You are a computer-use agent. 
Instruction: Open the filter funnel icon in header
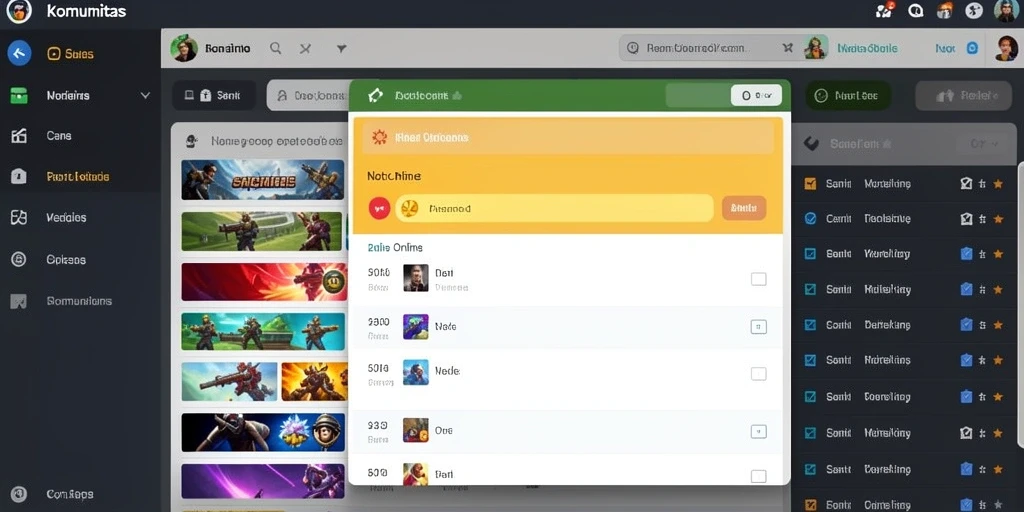341,48
